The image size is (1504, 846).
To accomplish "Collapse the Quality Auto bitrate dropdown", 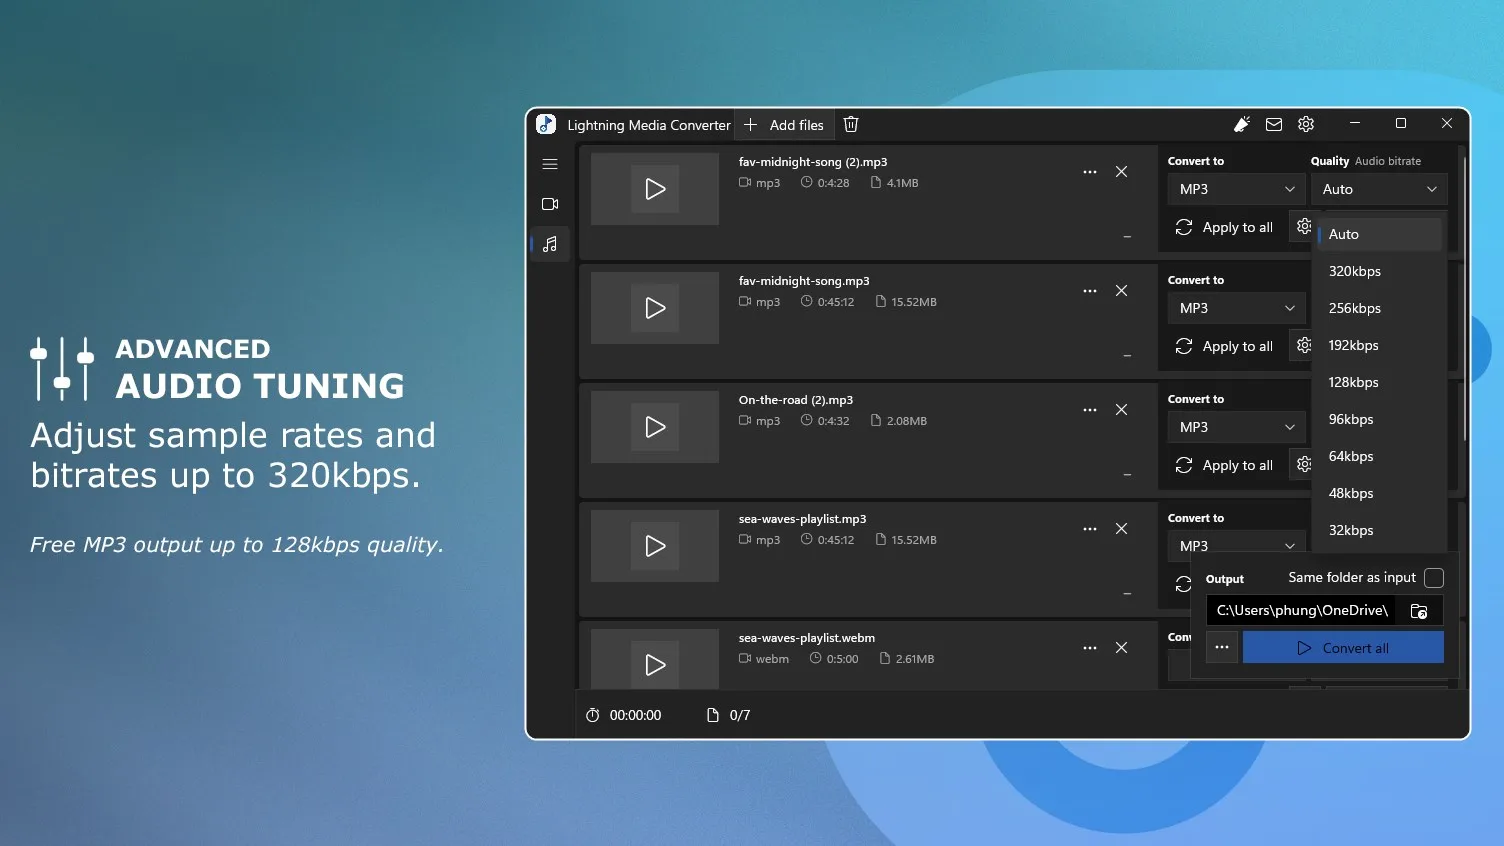I will [x=1379, y=189].
